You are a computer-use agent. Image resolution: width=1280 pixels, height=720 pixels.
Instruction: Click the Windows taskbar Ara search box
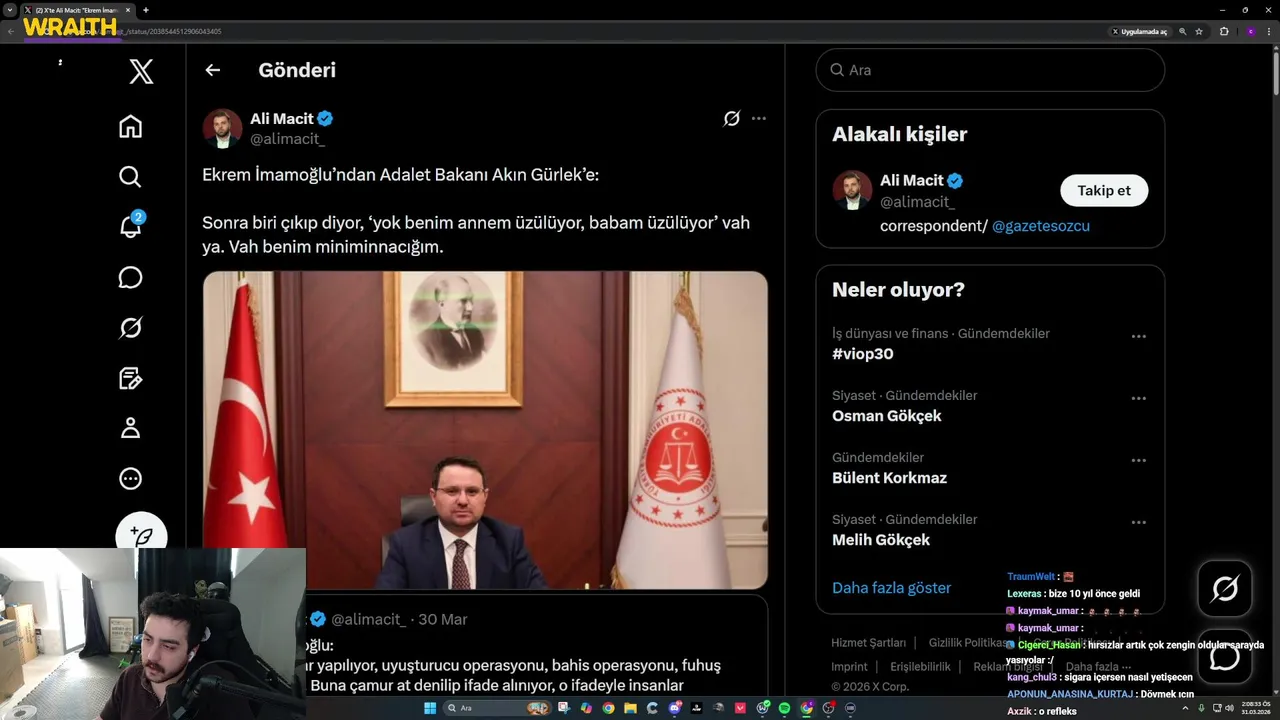click(x=497, y=708)
